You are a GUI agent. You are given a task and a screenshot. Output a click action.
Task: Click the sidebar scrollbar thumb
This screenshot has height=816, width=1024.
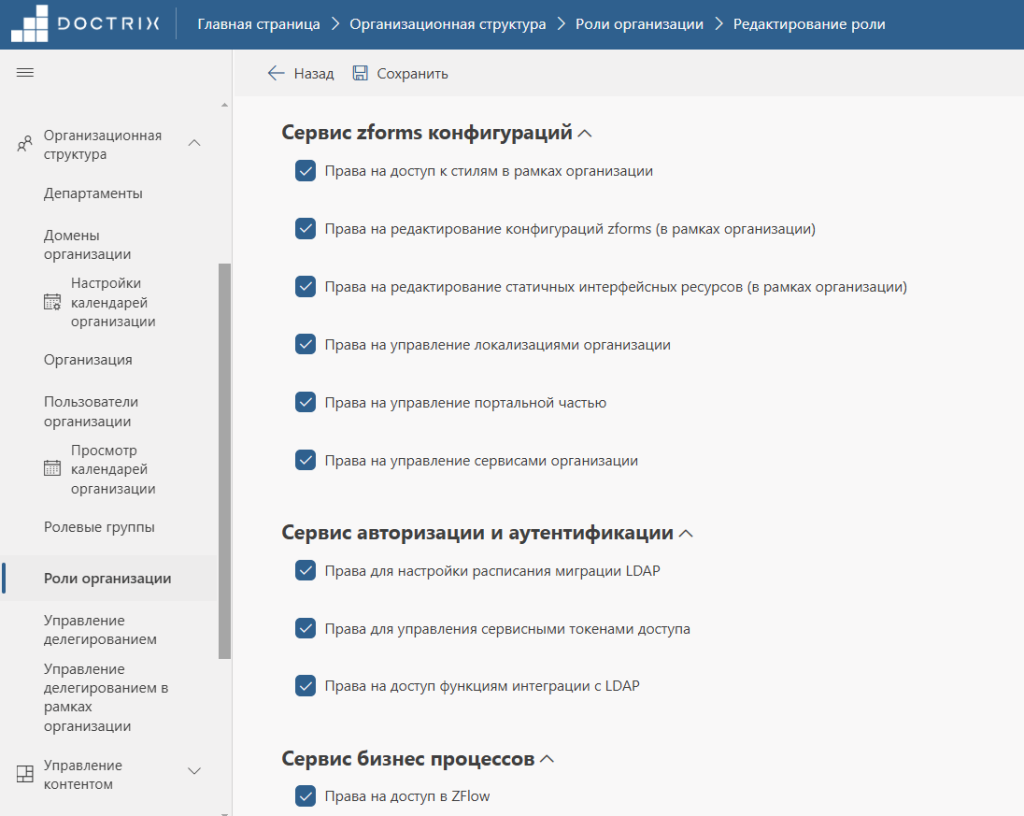(x=225, y=461)
